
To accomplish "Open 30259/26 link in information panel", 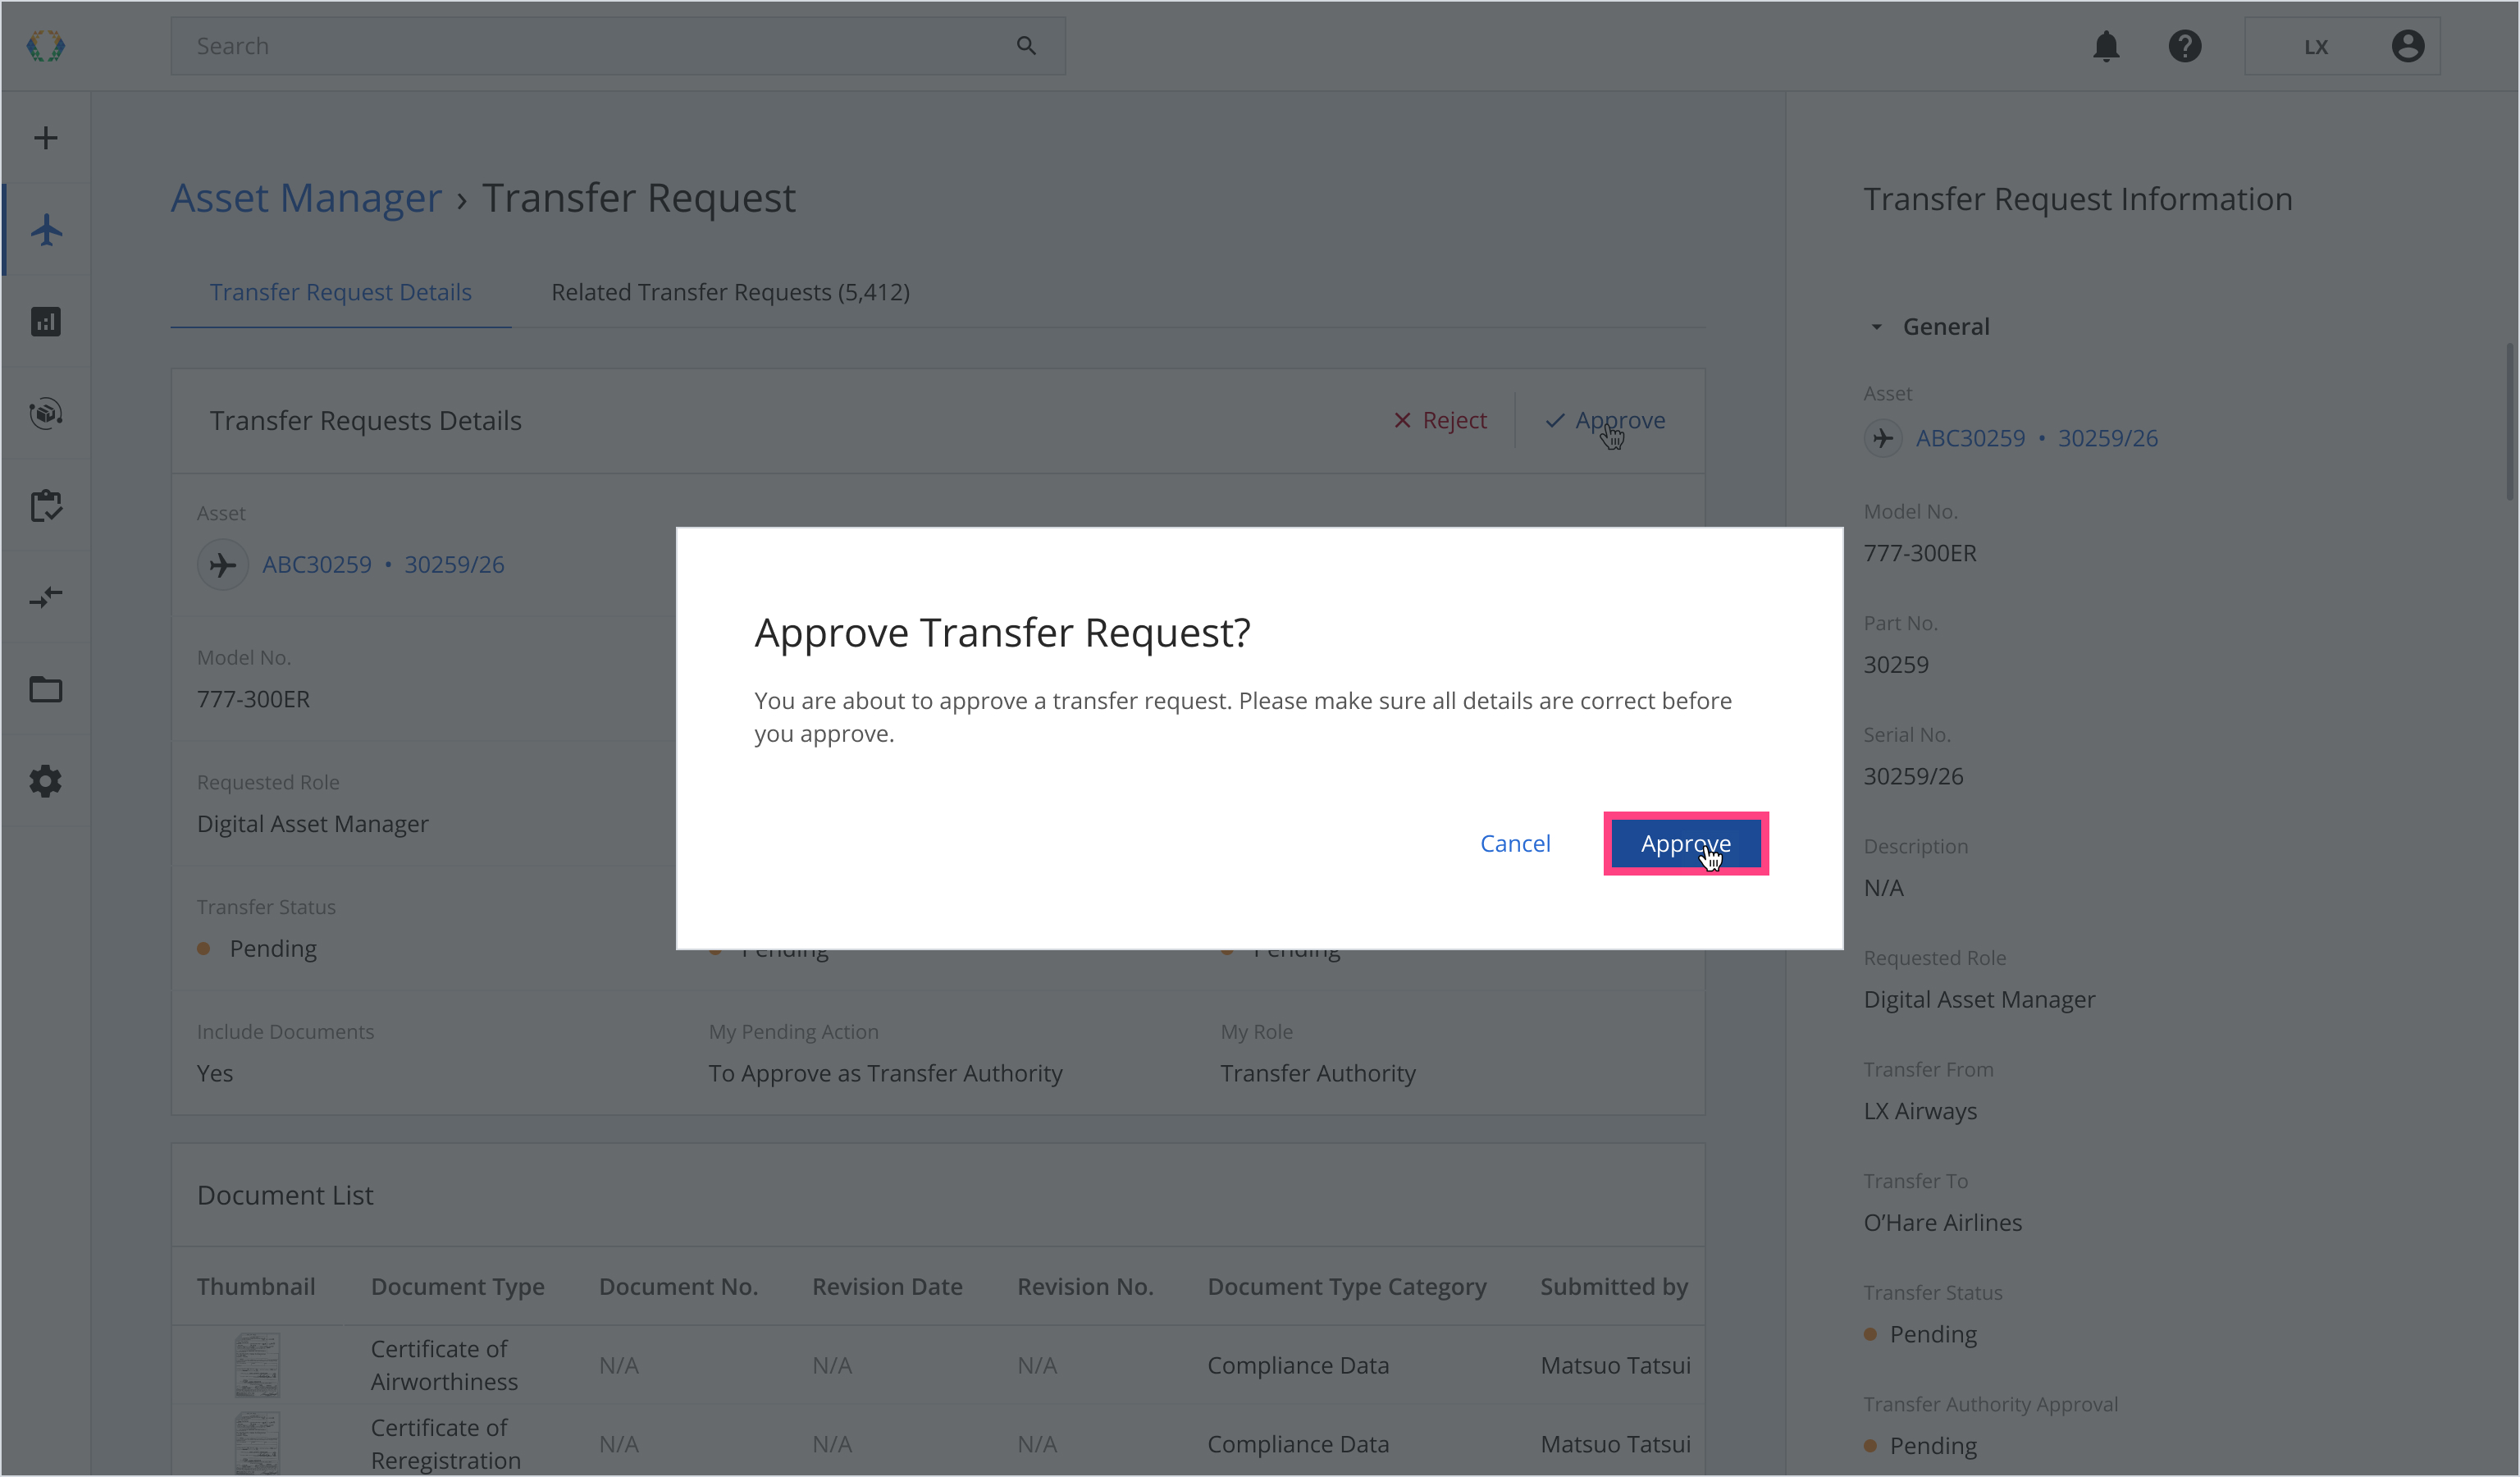I will (2108, 438).
